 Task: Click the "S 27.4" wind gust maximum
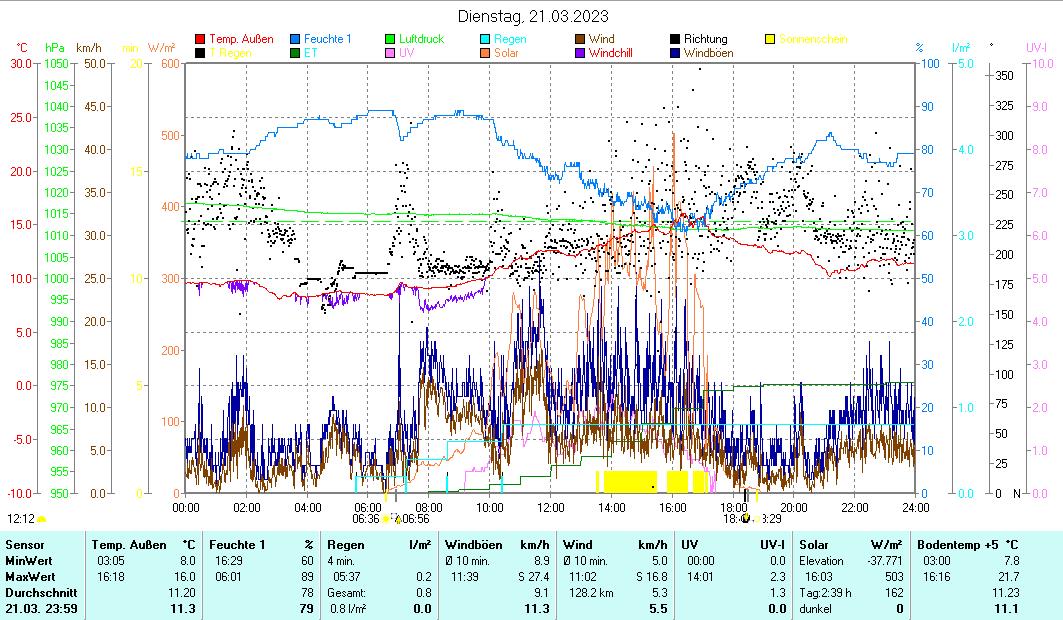(x=534, y=577)
